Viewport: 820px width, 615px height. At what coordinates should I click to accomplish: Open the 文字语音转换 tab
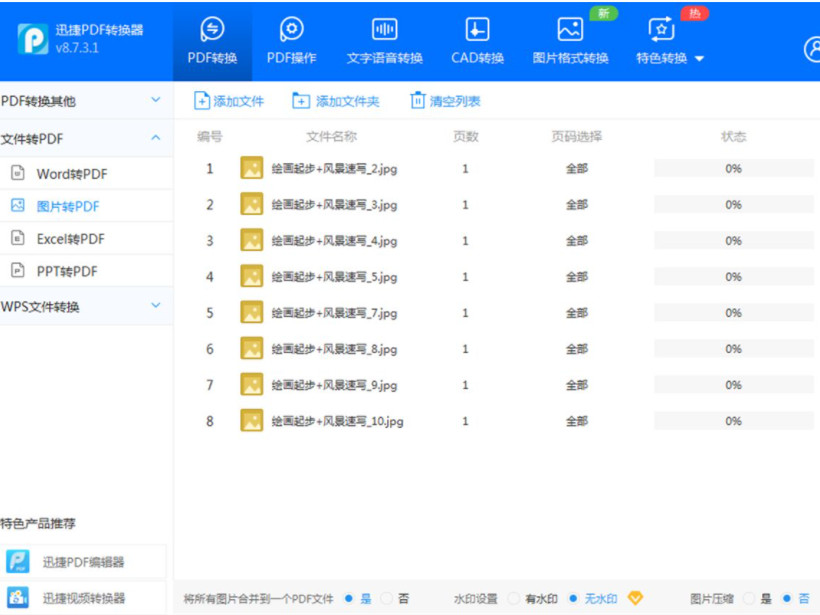[384, 41]
